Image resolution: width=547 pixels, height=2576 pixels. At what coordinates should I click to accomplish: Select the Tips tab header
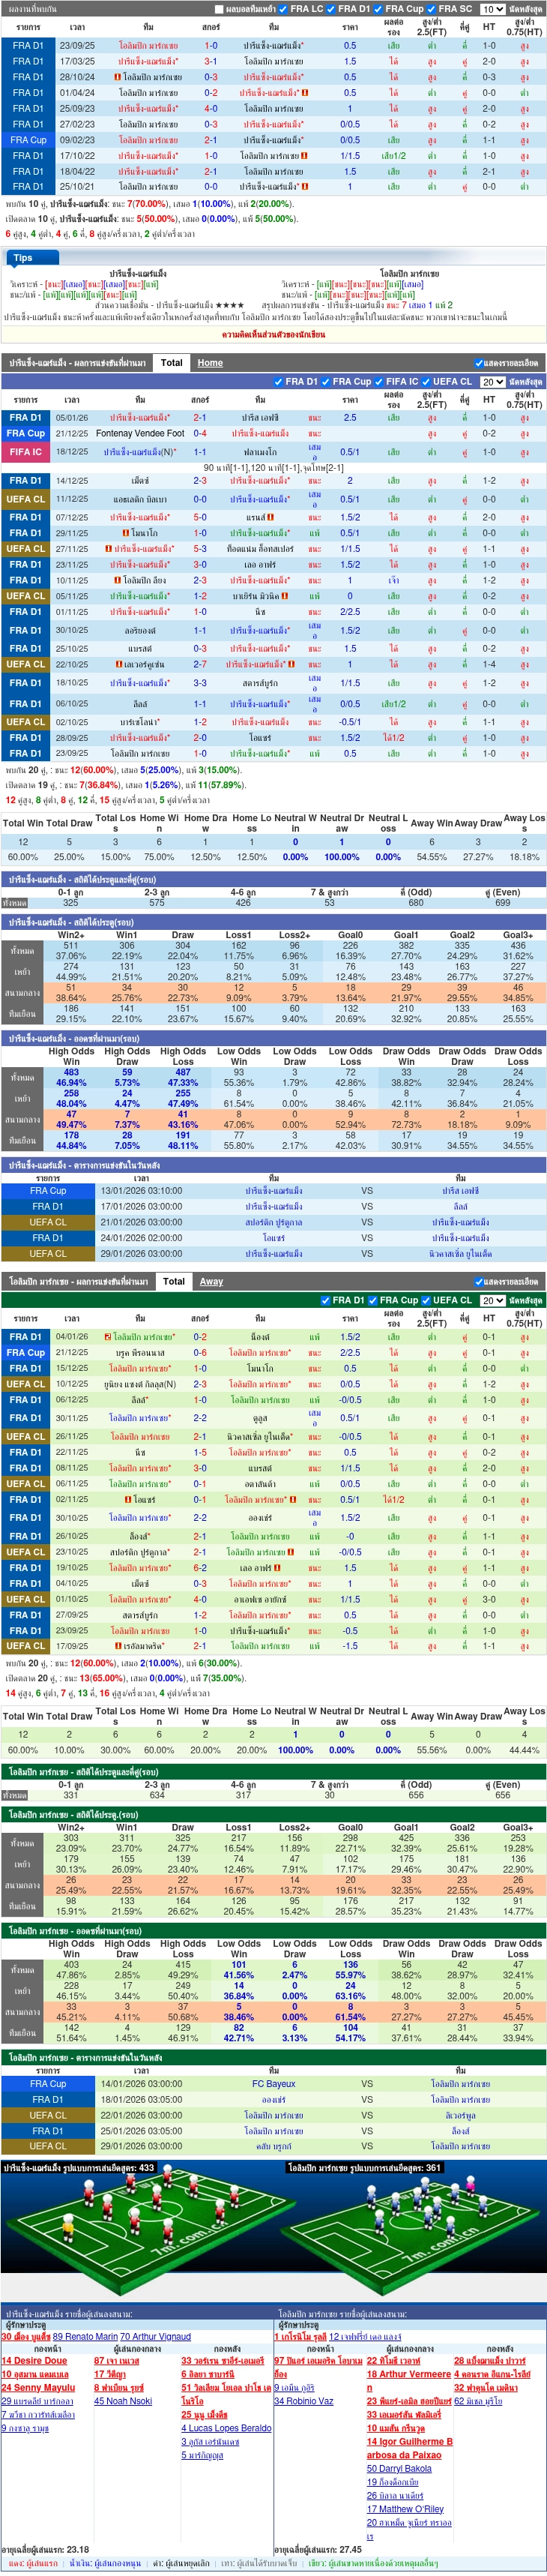click(23, 258)
